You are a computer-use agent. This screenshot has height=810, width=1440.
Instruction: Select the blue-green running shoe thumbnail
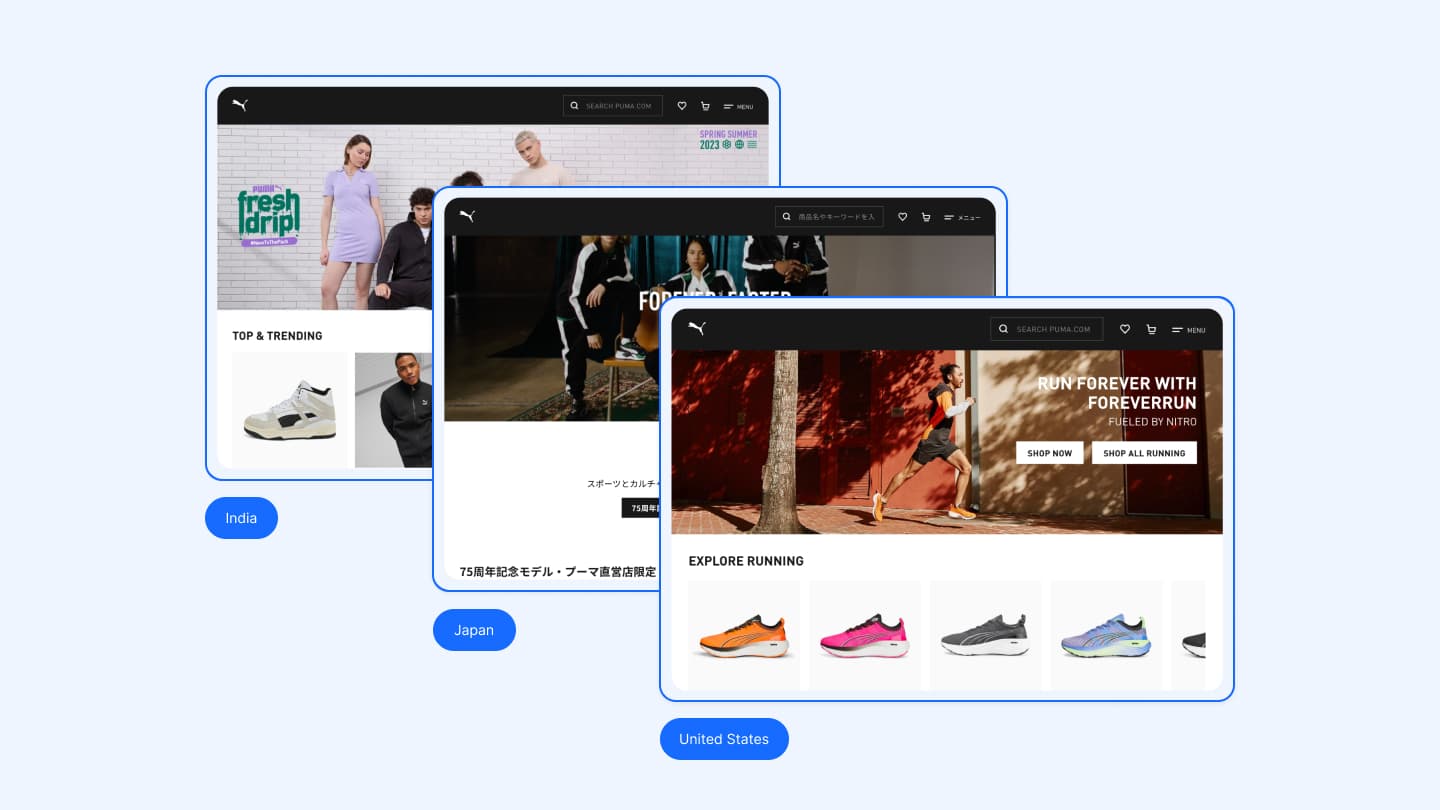(1106, 636)
